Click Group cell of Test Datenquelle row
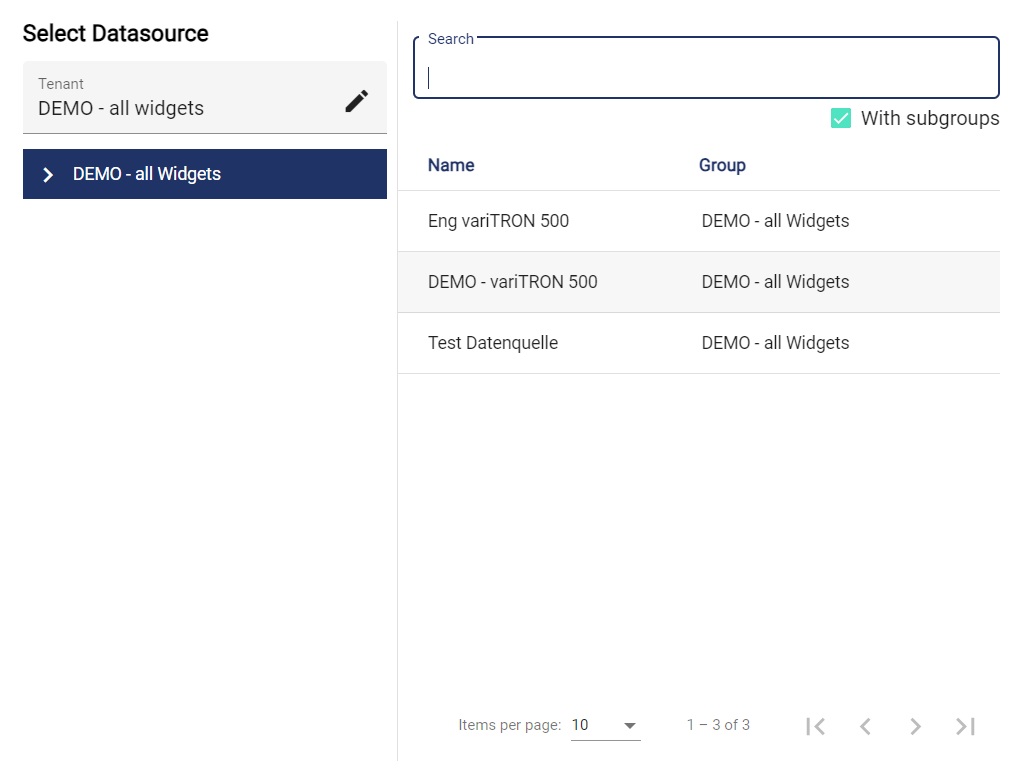 click(x=775, y=343)
